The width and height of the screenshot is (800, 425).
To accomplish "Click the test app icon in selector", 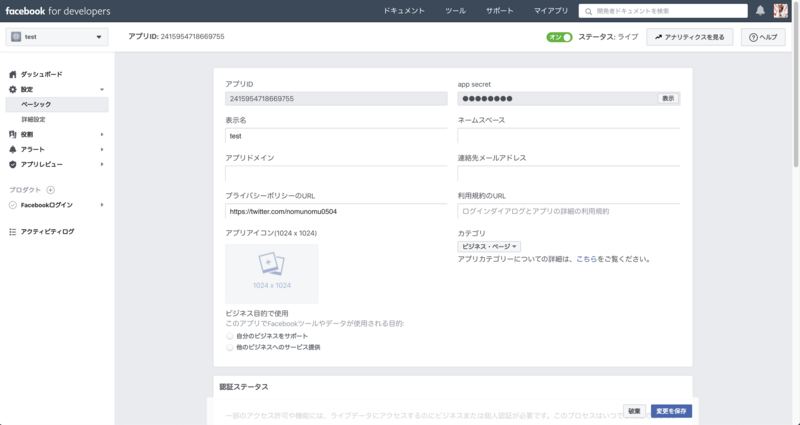I will click(x=16, y=37).
